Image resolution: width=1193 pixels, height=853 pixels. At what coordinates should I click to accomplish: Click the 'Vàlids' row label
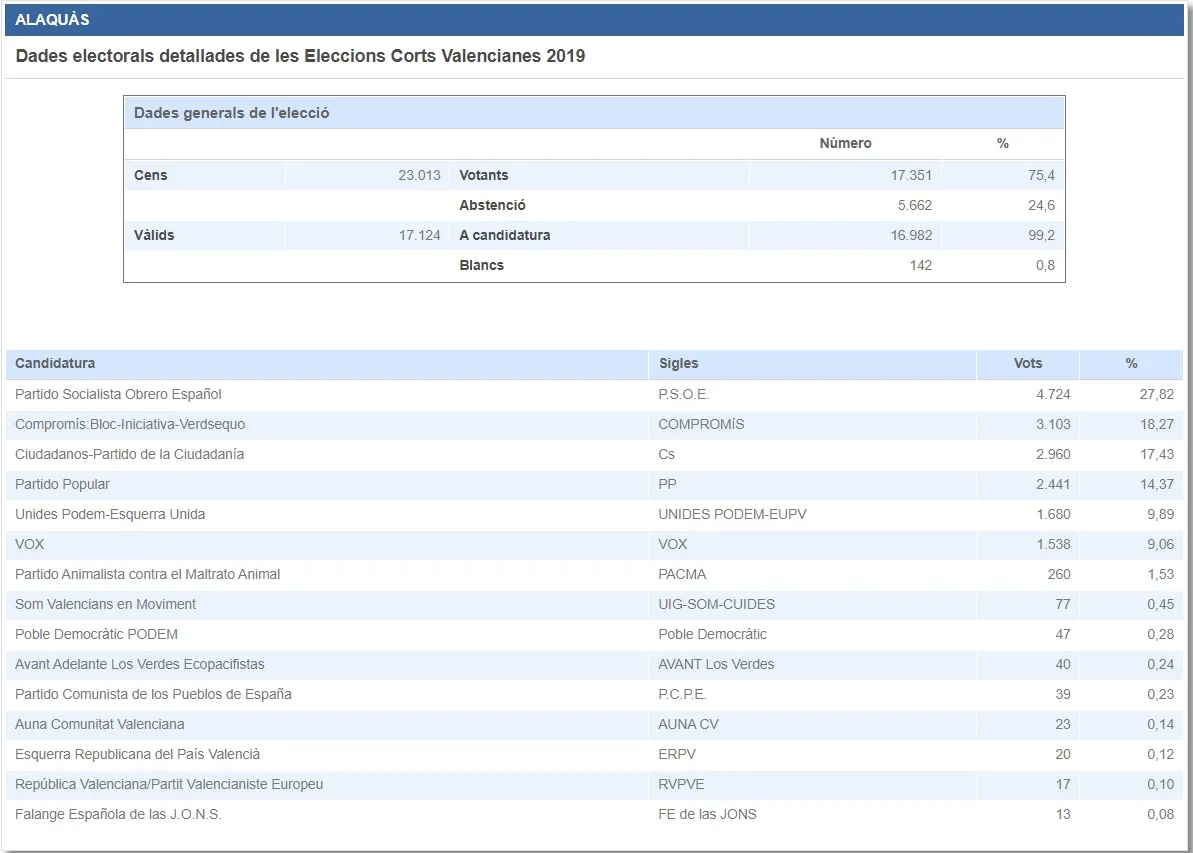(154, 235)
